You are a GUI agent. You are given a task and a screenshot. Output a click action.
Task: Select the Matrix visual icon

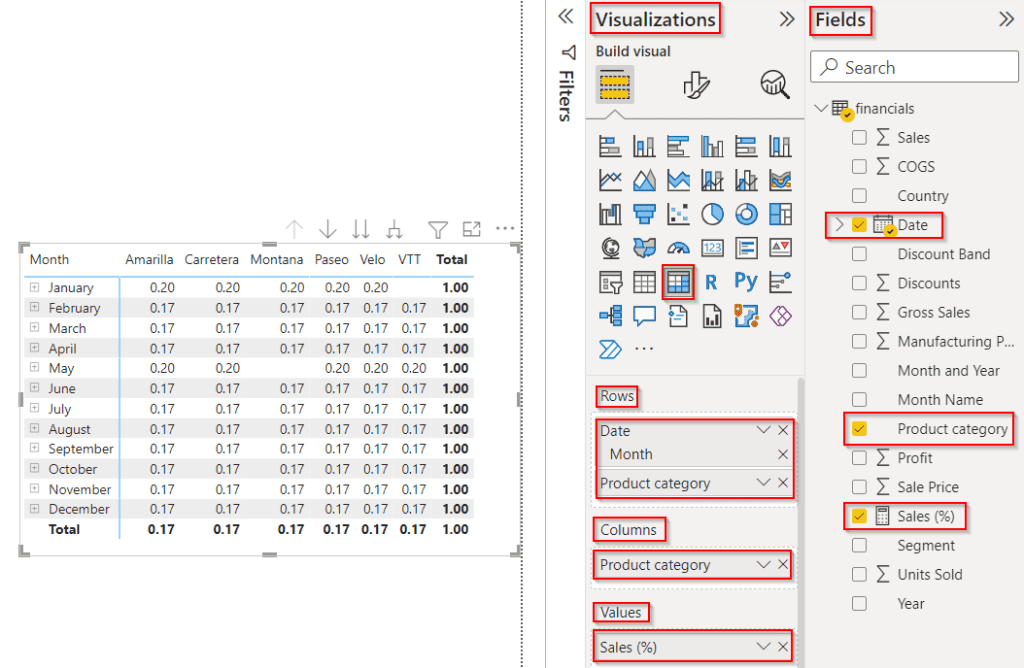tap(678, 282)
